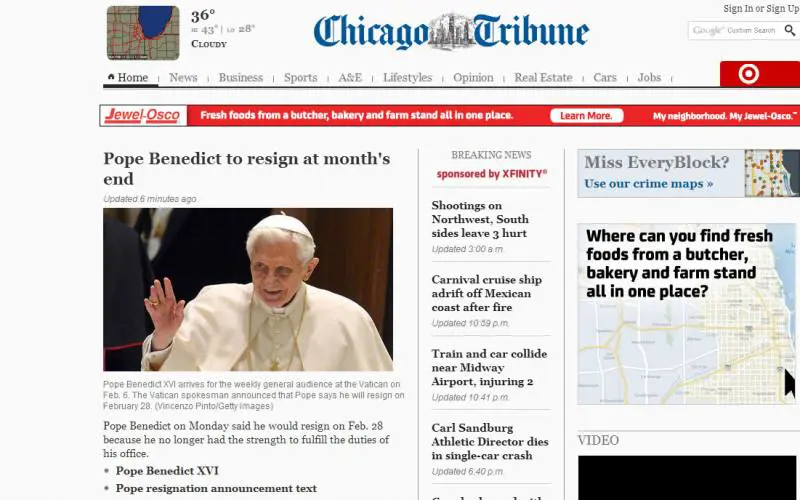Open Pope Benedict to resign headline
Screen dimensions: 800x500
pos(246,168)
